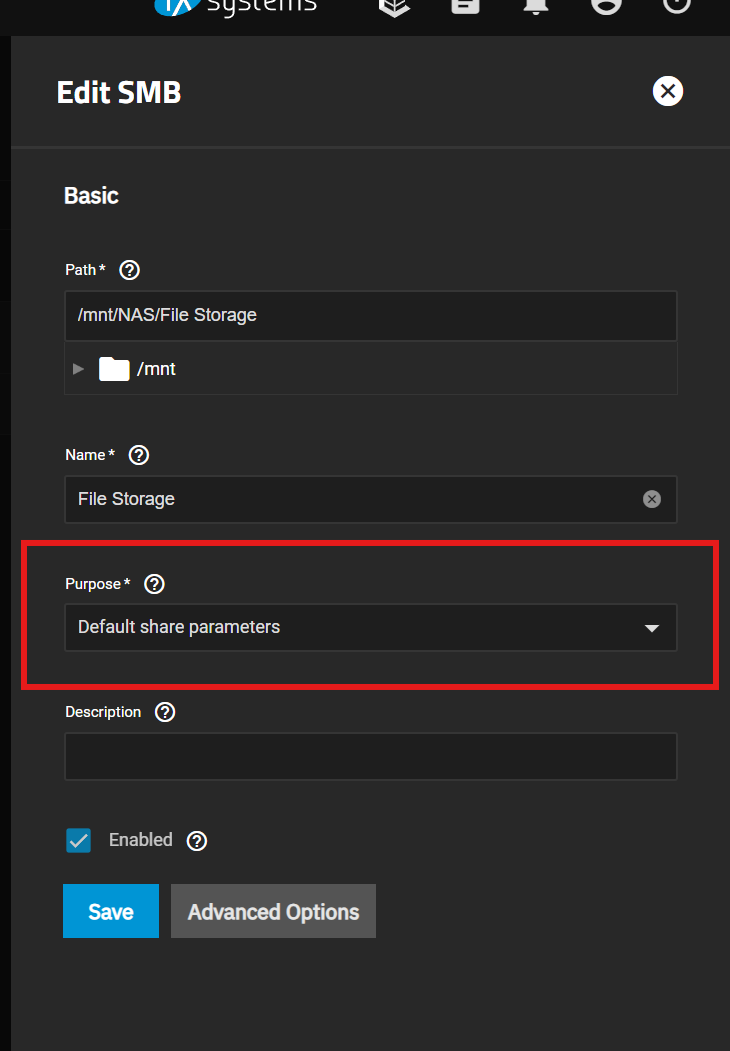This screenshot has height=1051, width=730.
Task: Open Advanced Options
Action: point(273,911)
